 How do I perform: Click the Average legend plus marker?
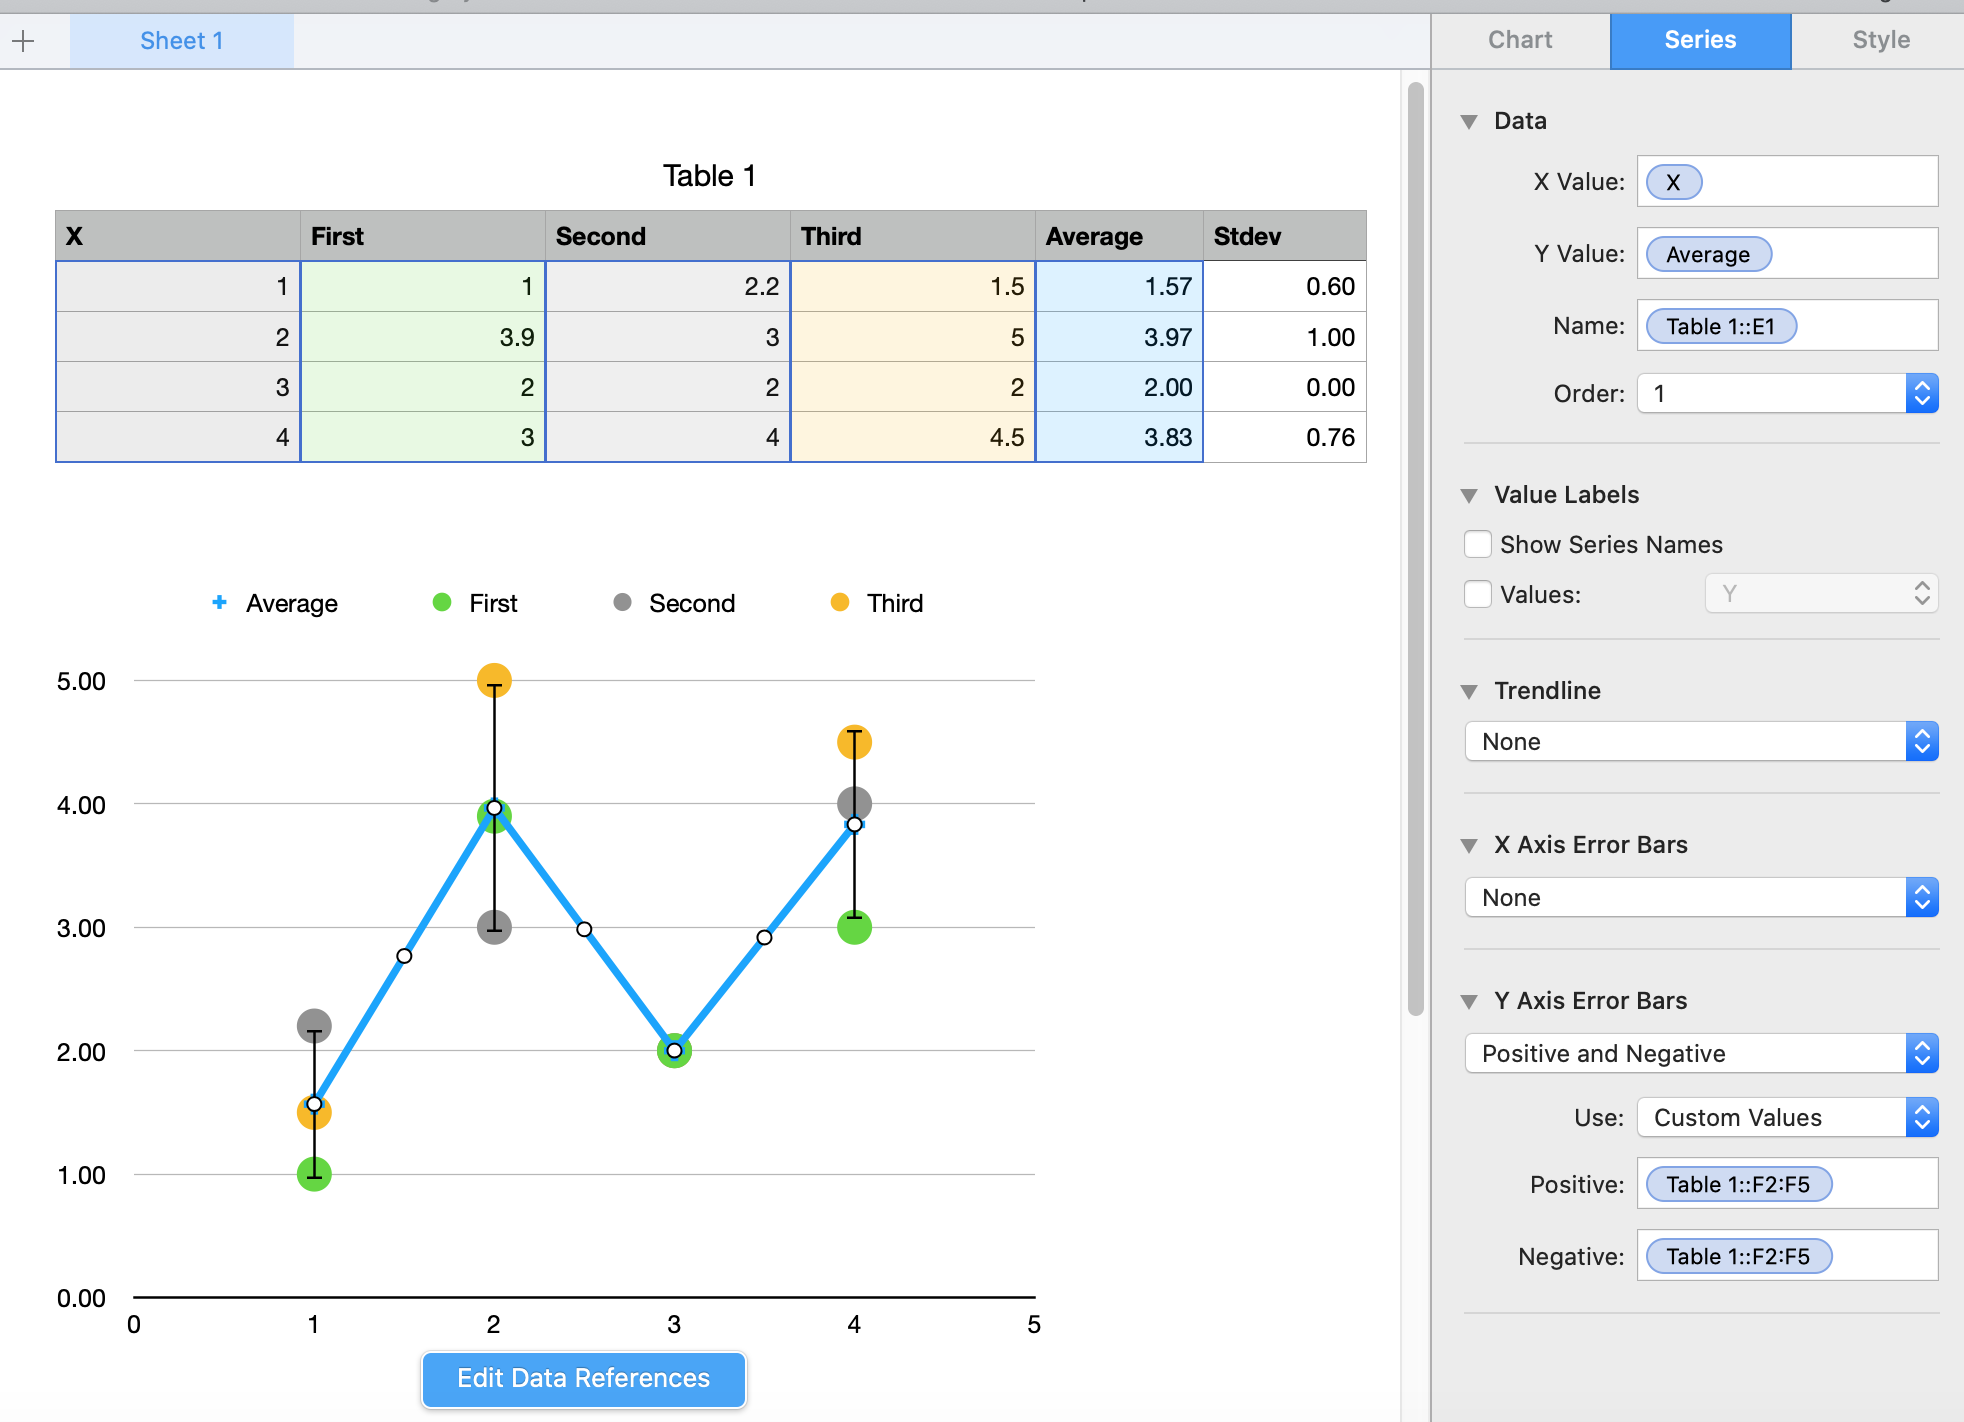pyautogui.click(x=219, y=602)
